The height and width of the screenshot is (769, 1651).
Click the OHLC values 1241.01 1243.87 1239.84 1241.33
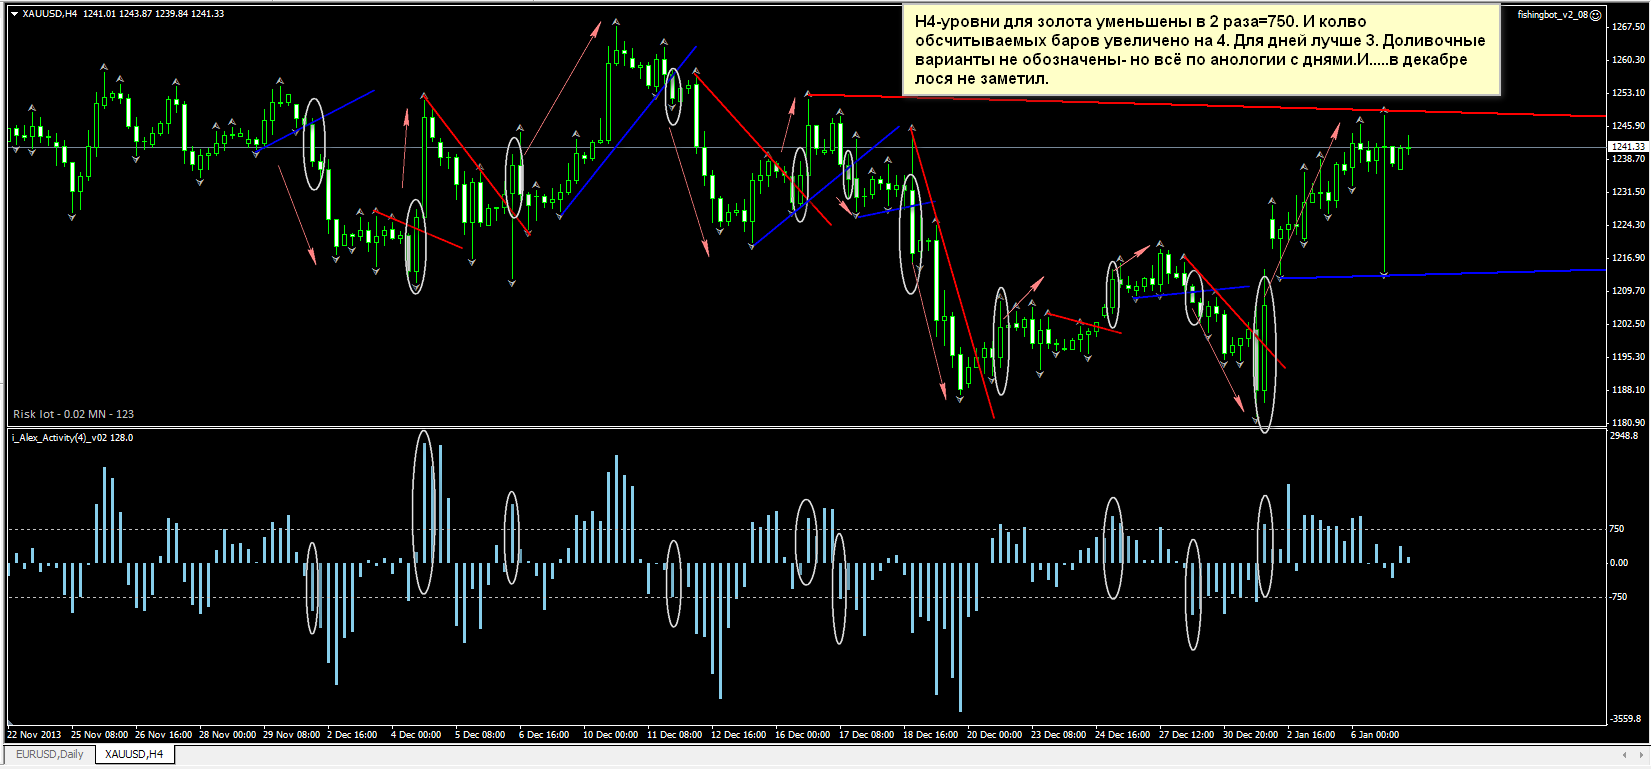154,14
